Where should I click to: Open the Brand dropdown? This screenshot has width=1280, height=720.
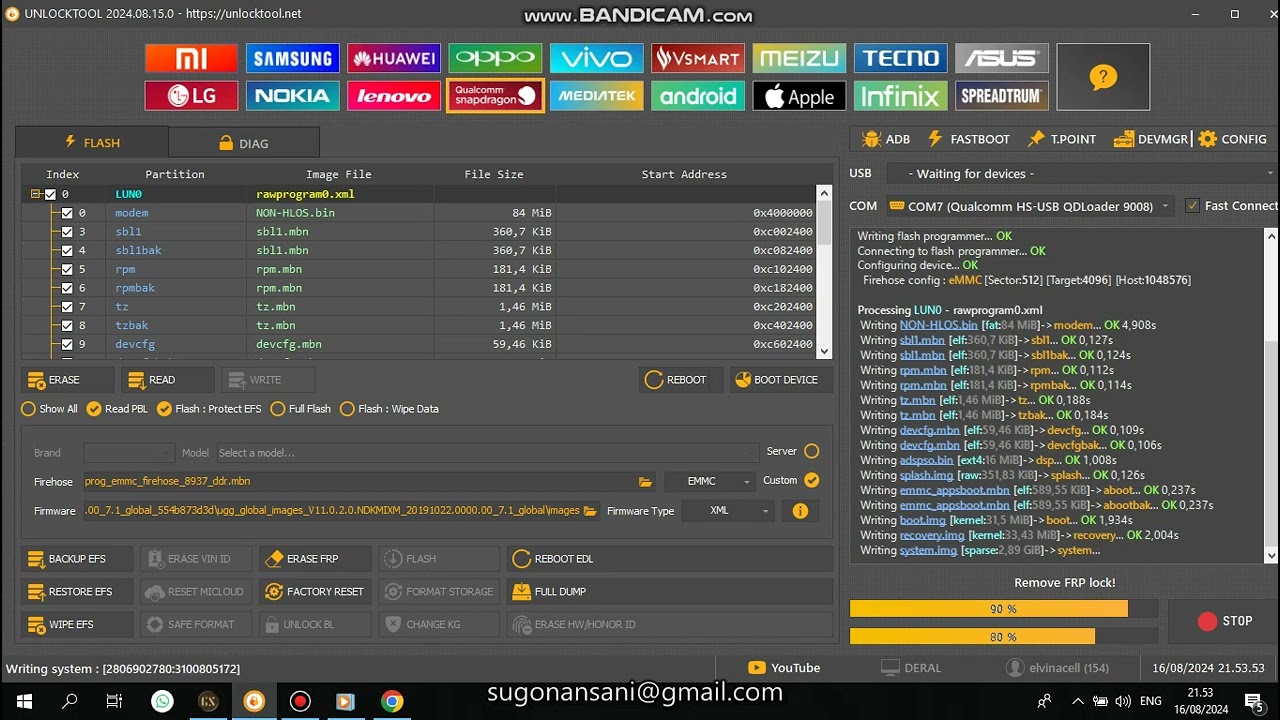pos(127,453)
